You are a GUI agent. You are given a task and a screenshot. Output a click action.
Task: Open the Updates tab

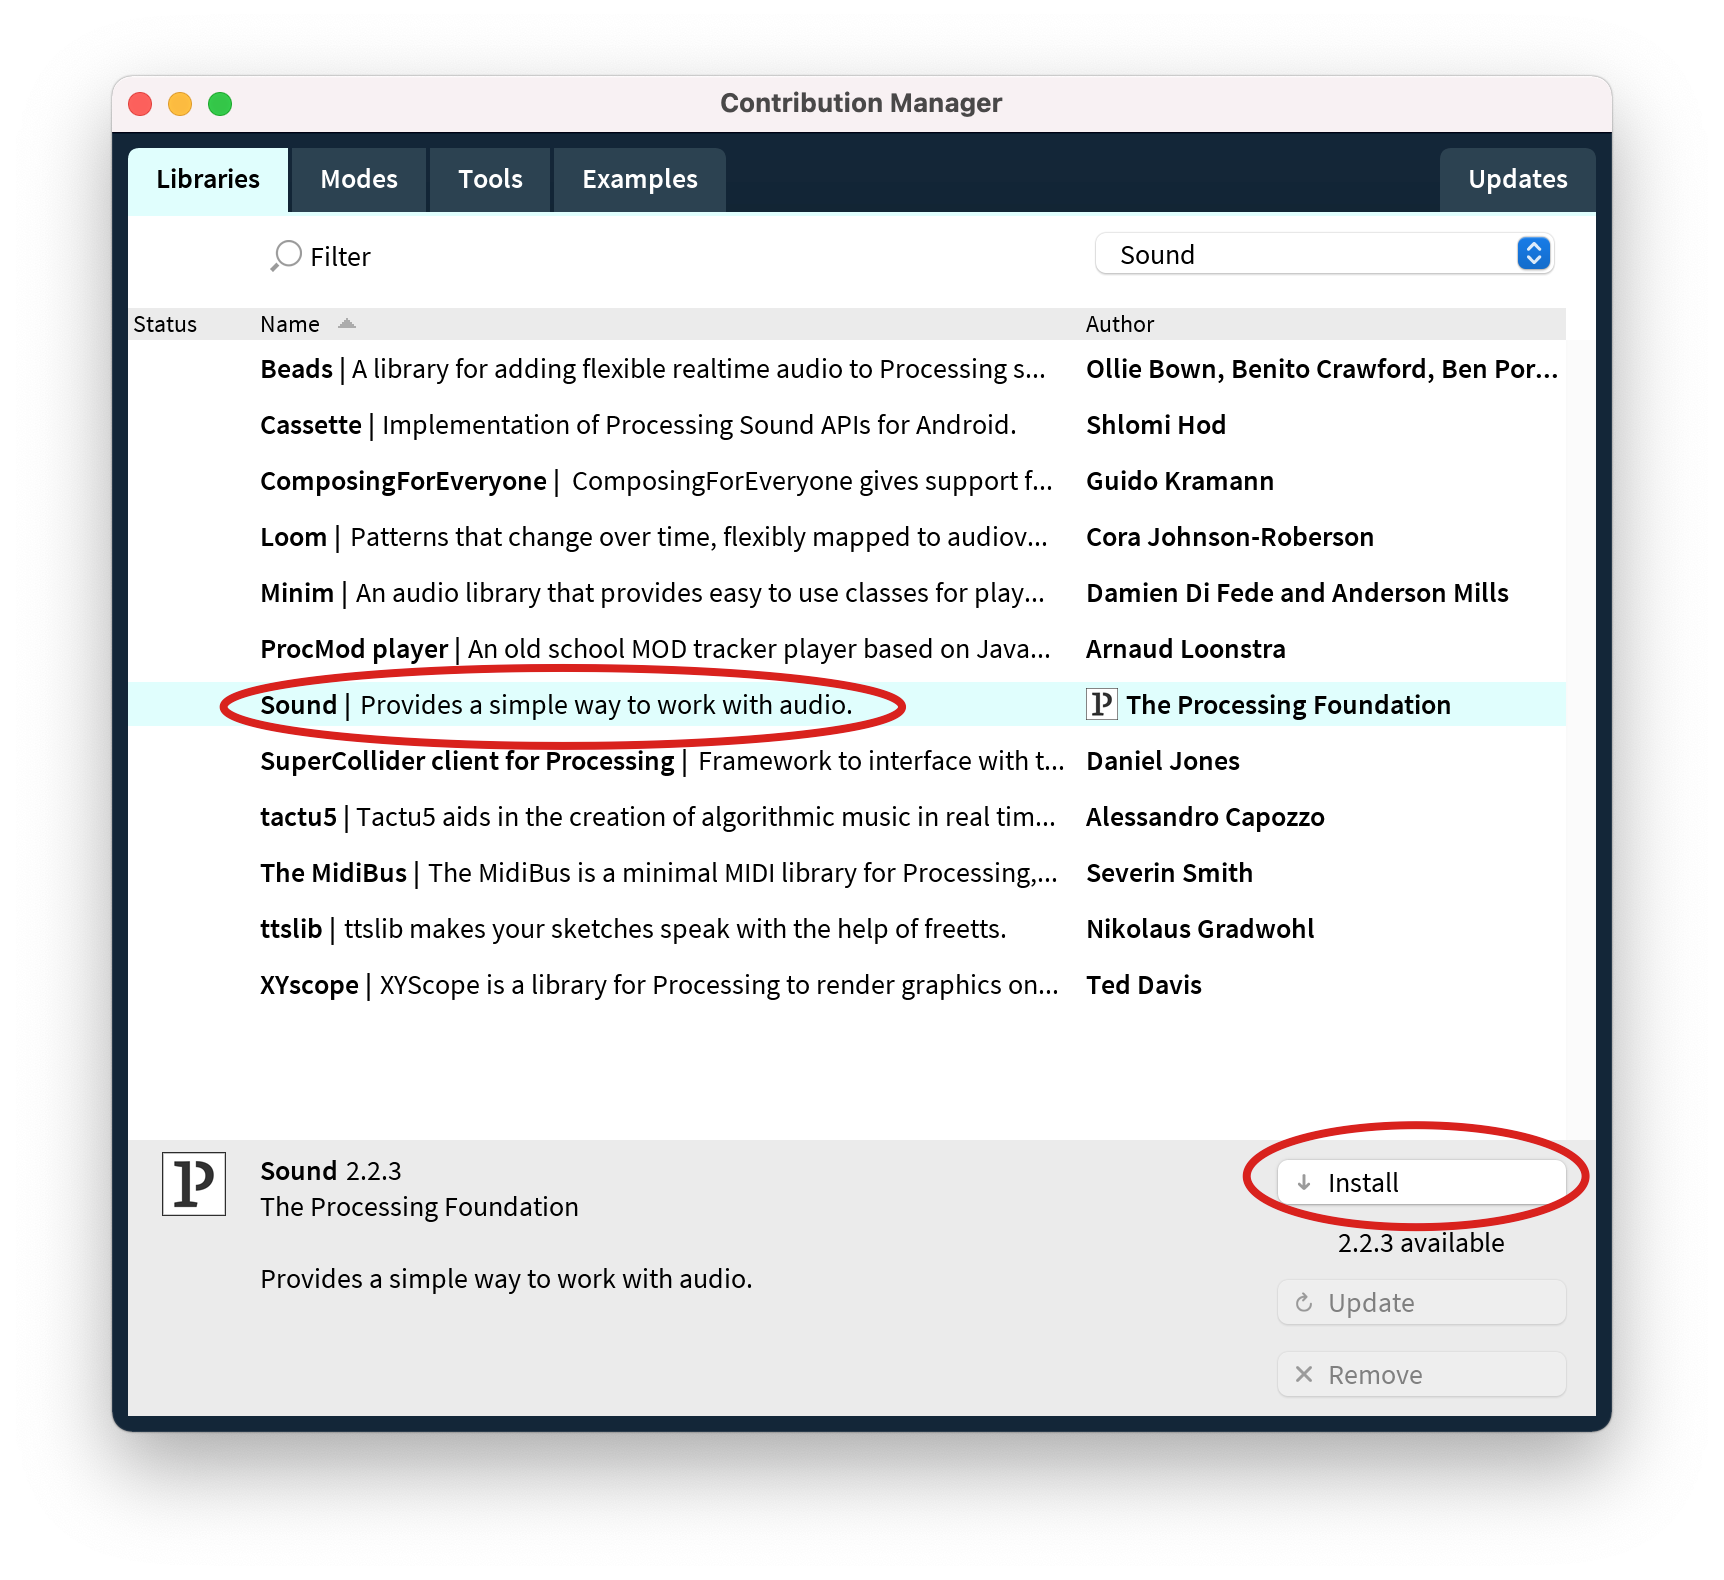pos(1517,180)
